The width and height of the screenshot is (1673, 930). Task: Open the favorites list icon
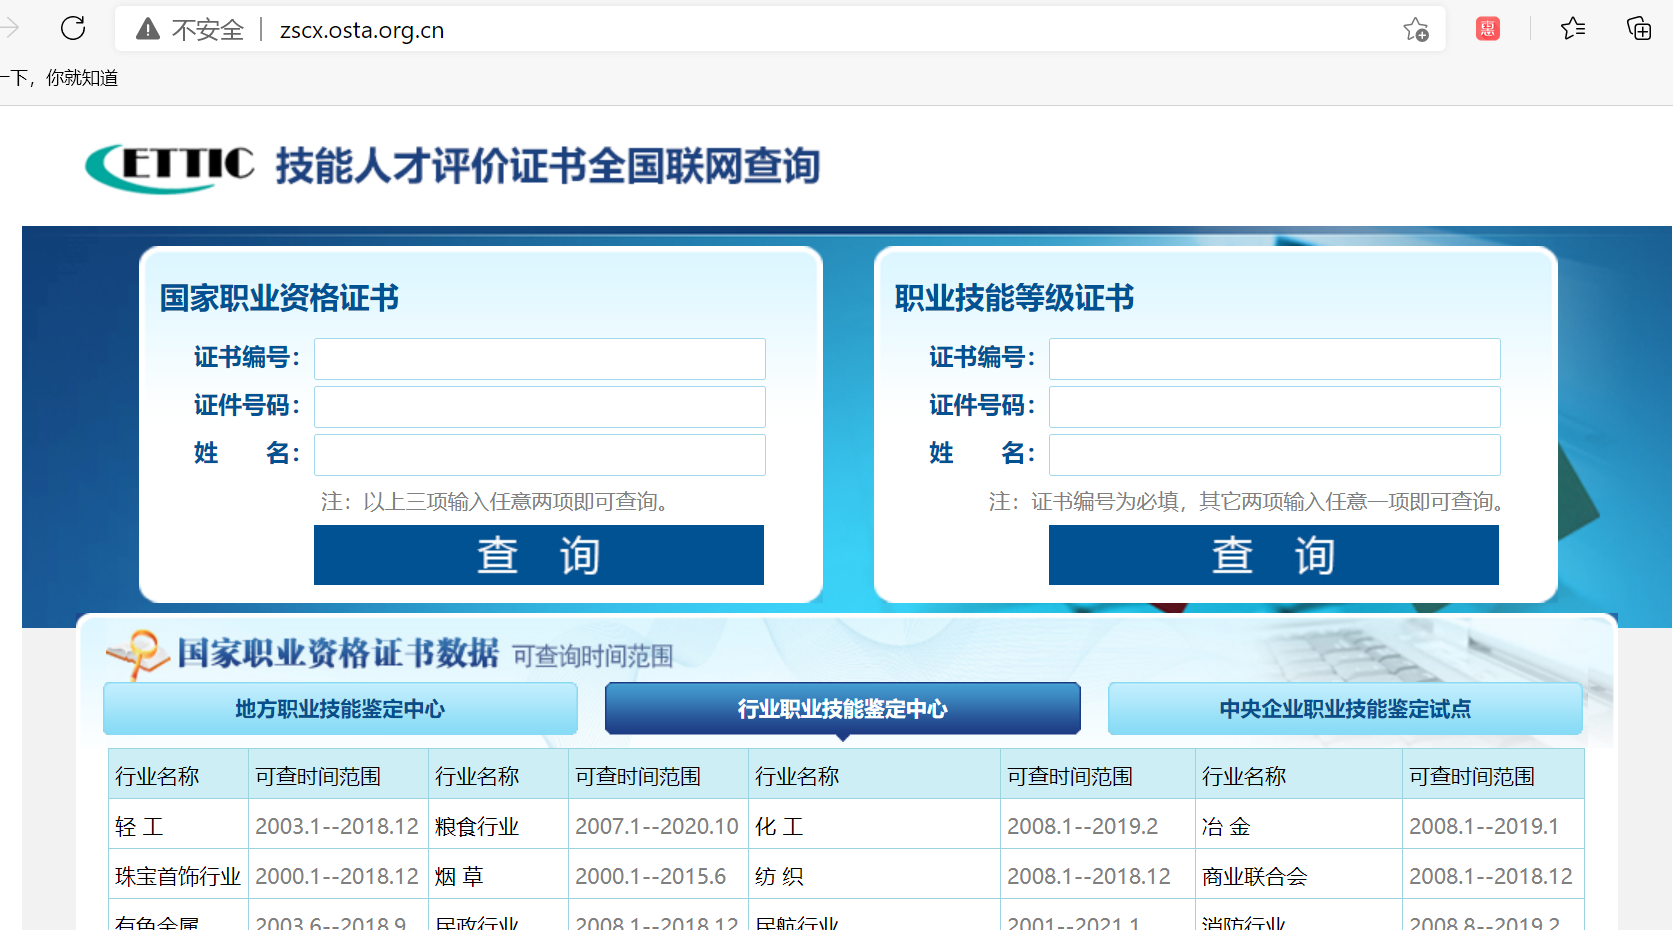pos(1572,29)
